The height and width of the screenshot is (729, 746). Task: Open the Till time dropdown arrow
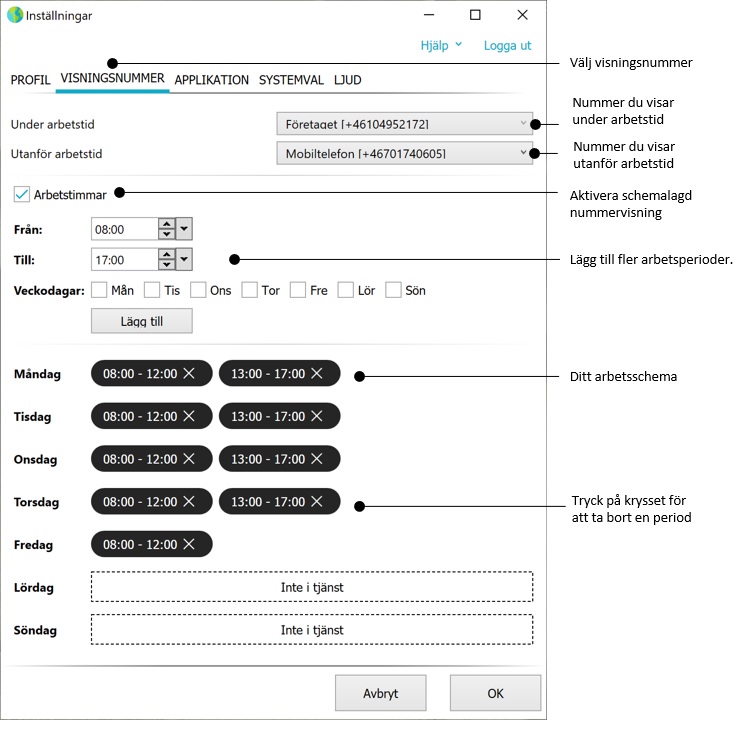point(184,260)
